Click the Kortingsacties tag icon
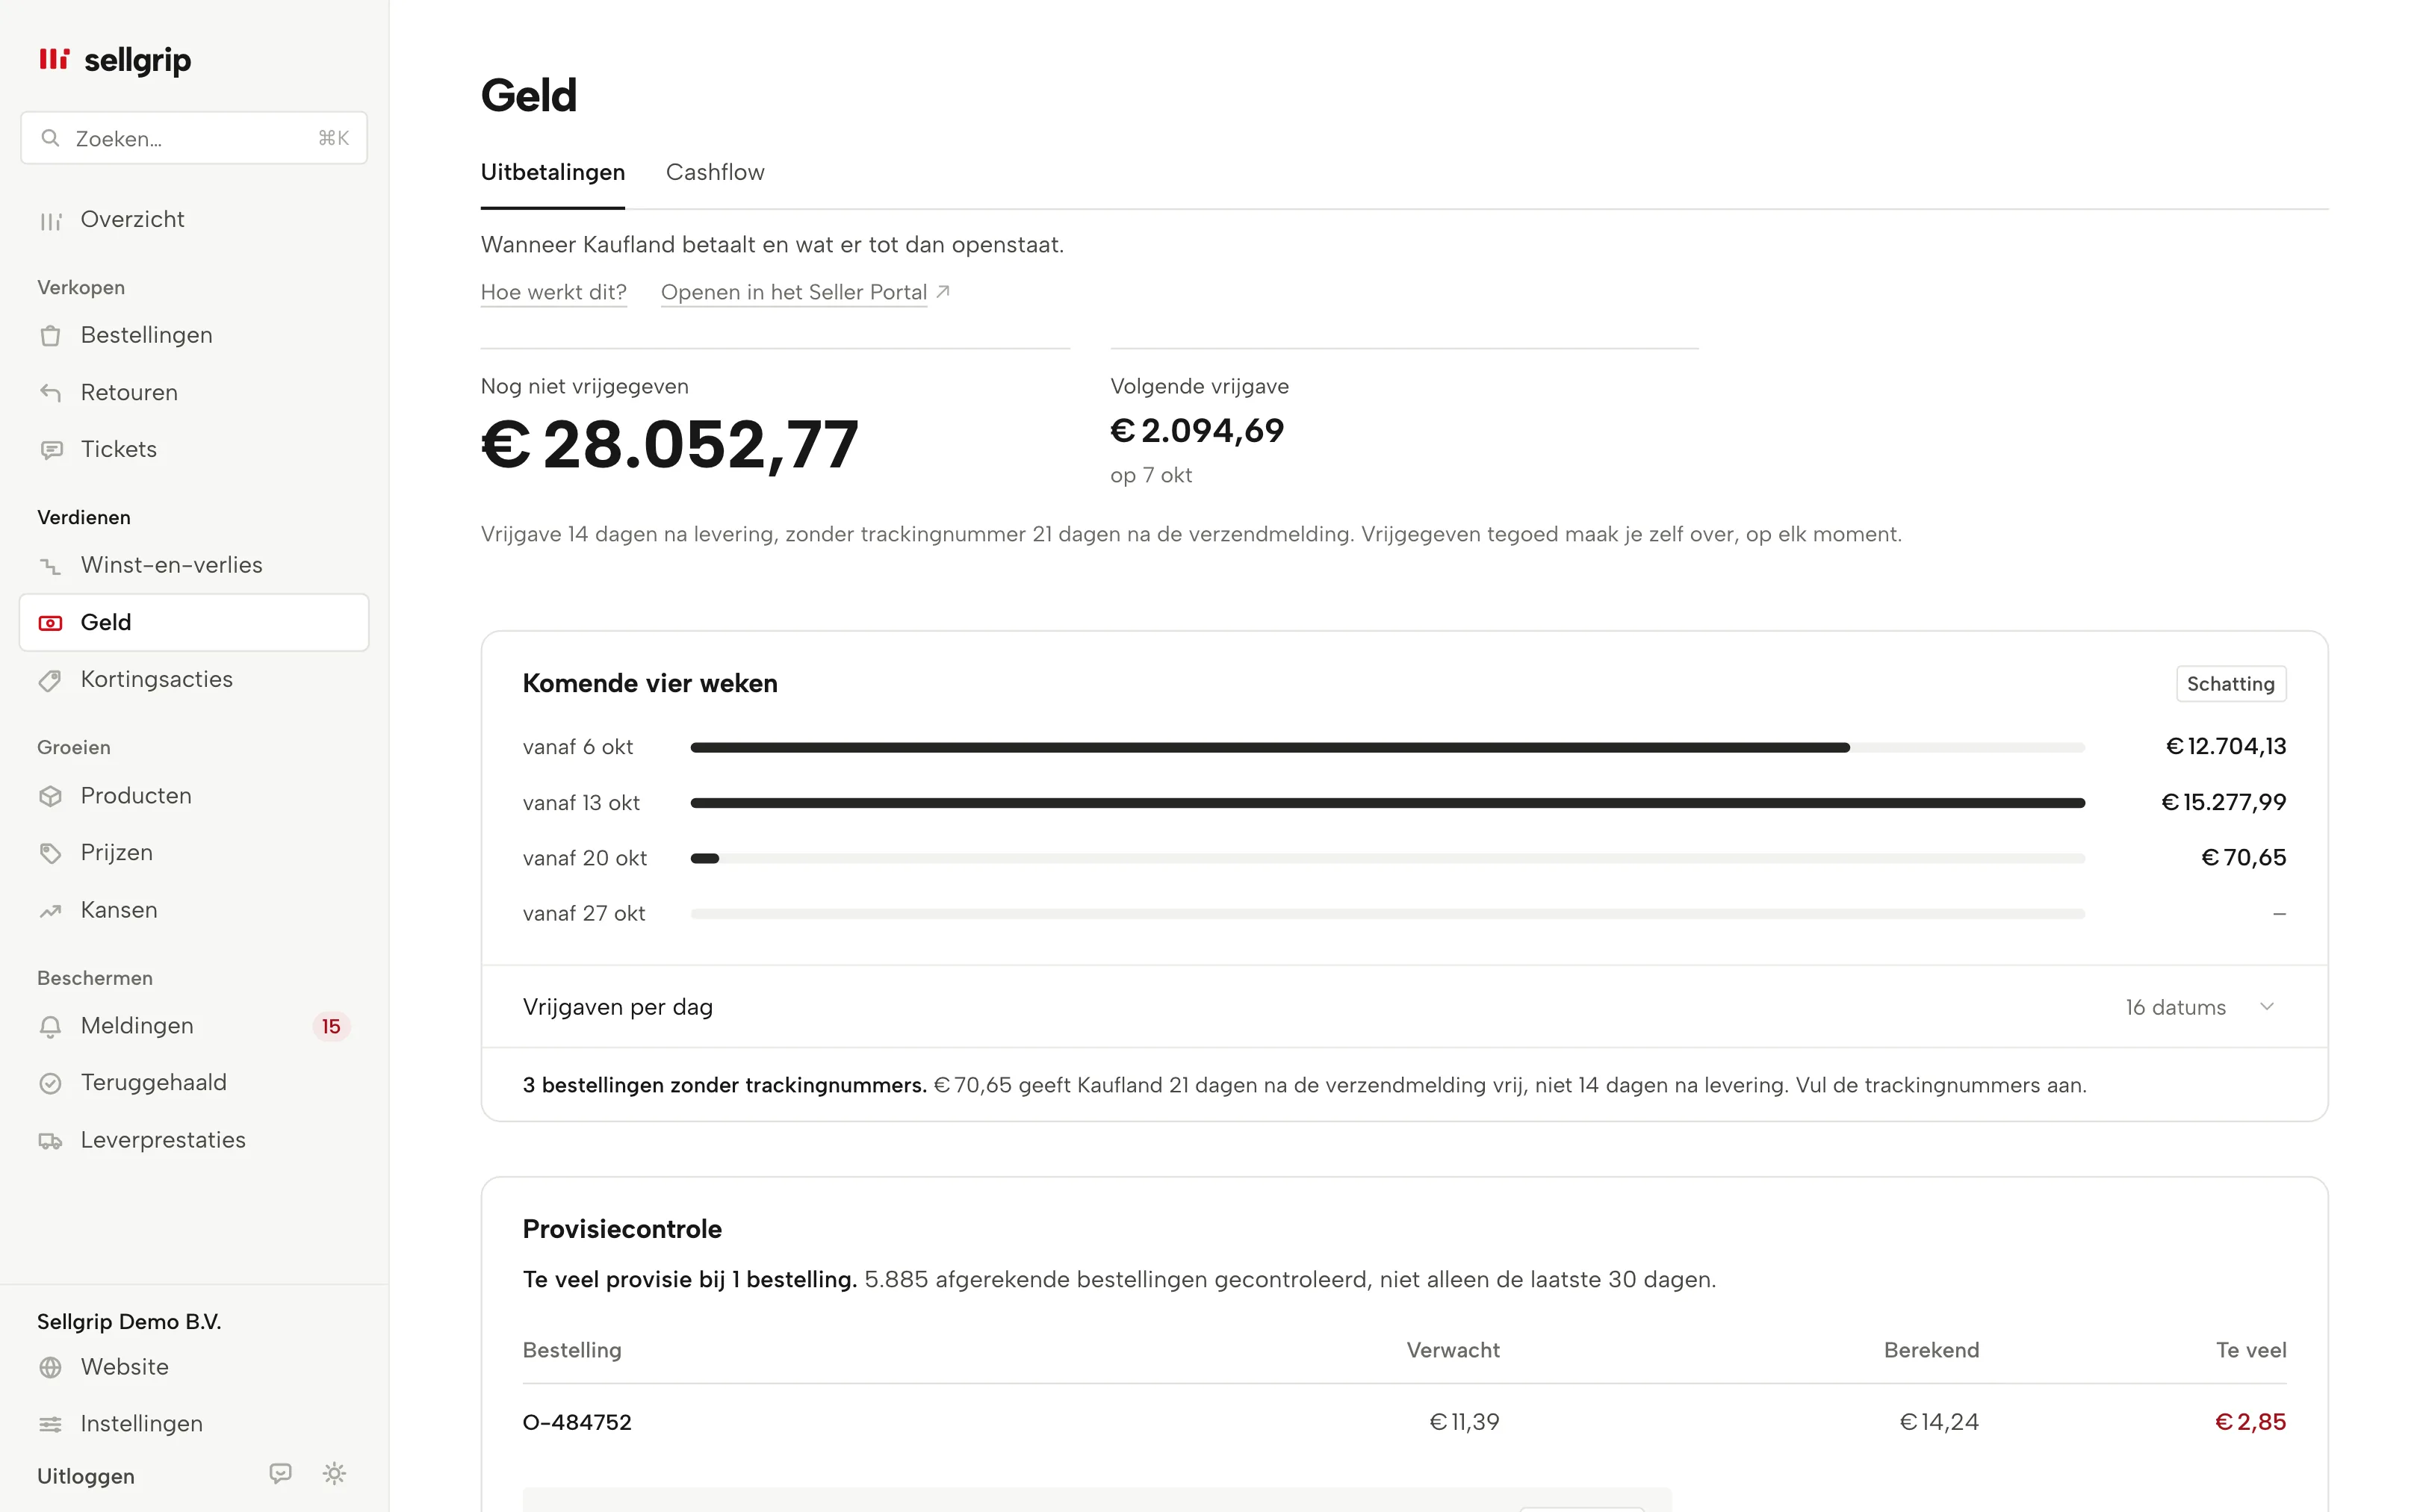Screen dimensions: 2420x1512 click(50, 680)
